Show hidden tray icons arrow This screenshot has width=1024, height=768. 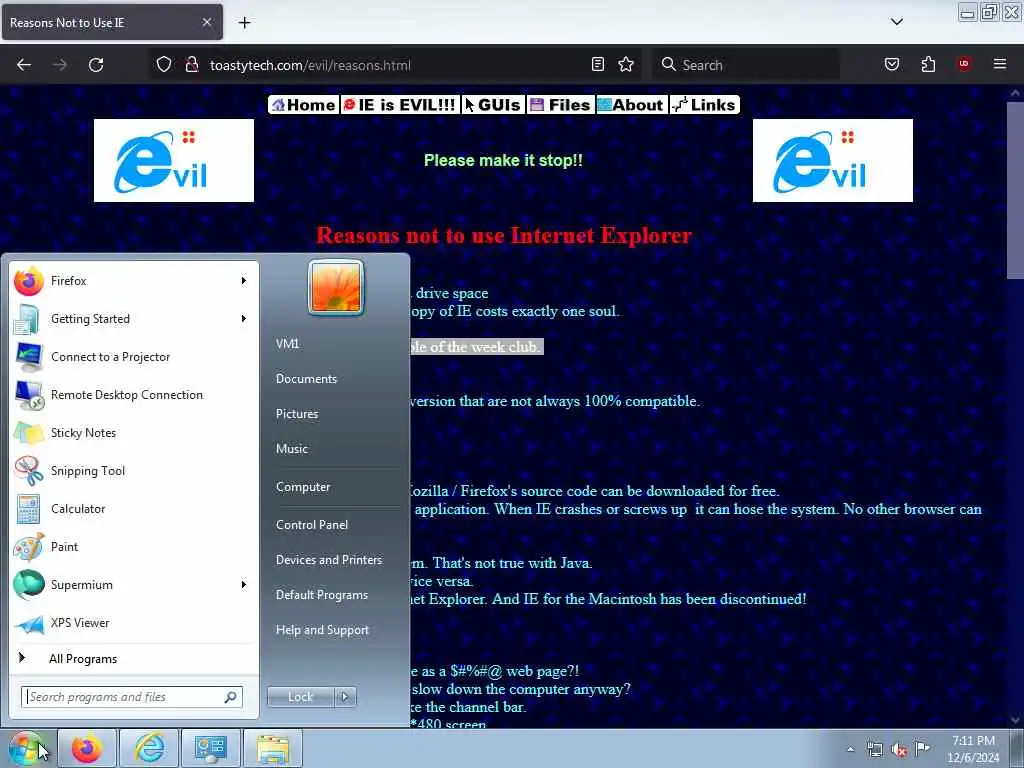click(850, 749)
